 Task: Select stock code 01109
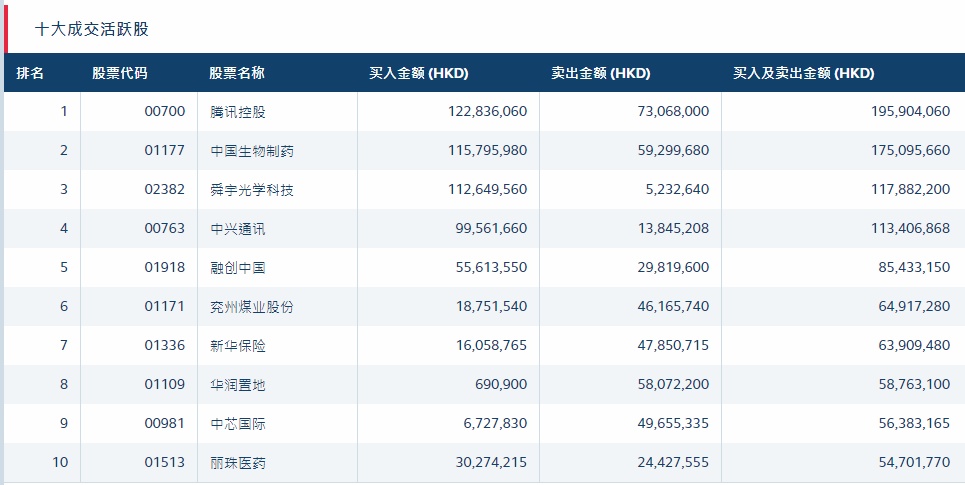pyautogui.click(x=164, y=384)
